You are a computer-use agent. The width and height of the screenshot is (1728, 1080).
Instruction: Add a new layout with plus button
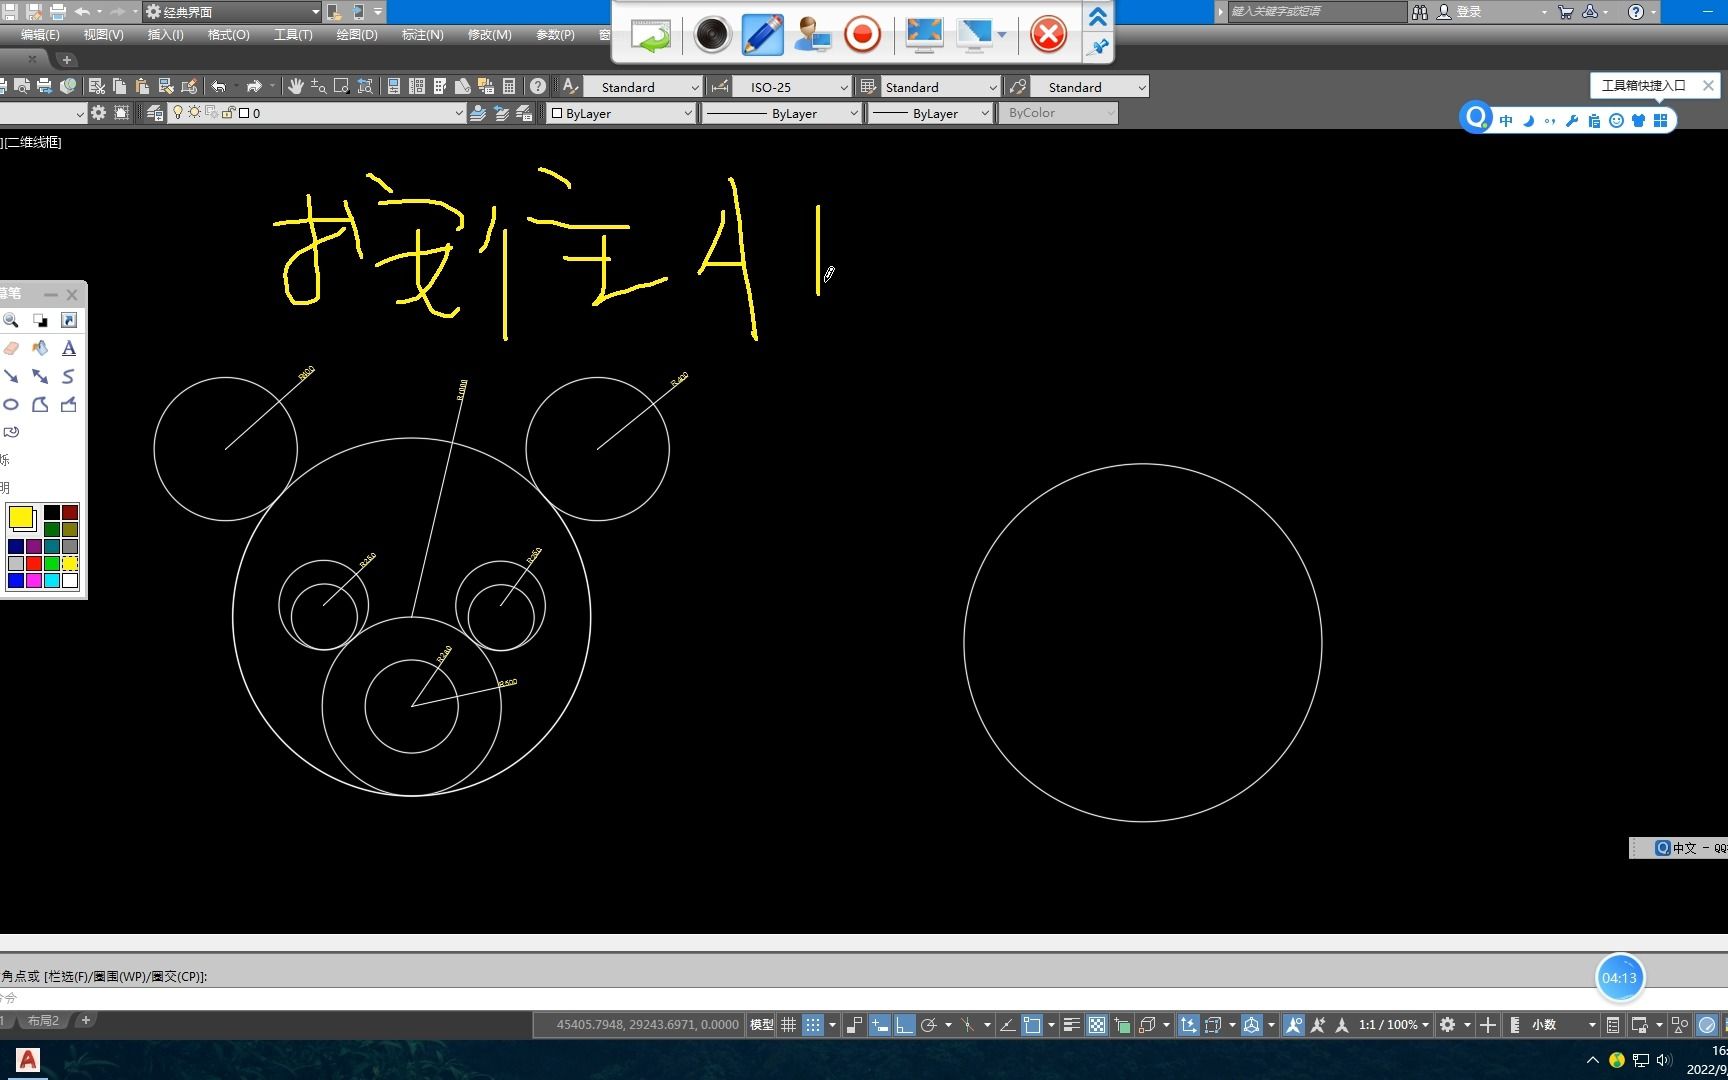[x=86, y=1021]
